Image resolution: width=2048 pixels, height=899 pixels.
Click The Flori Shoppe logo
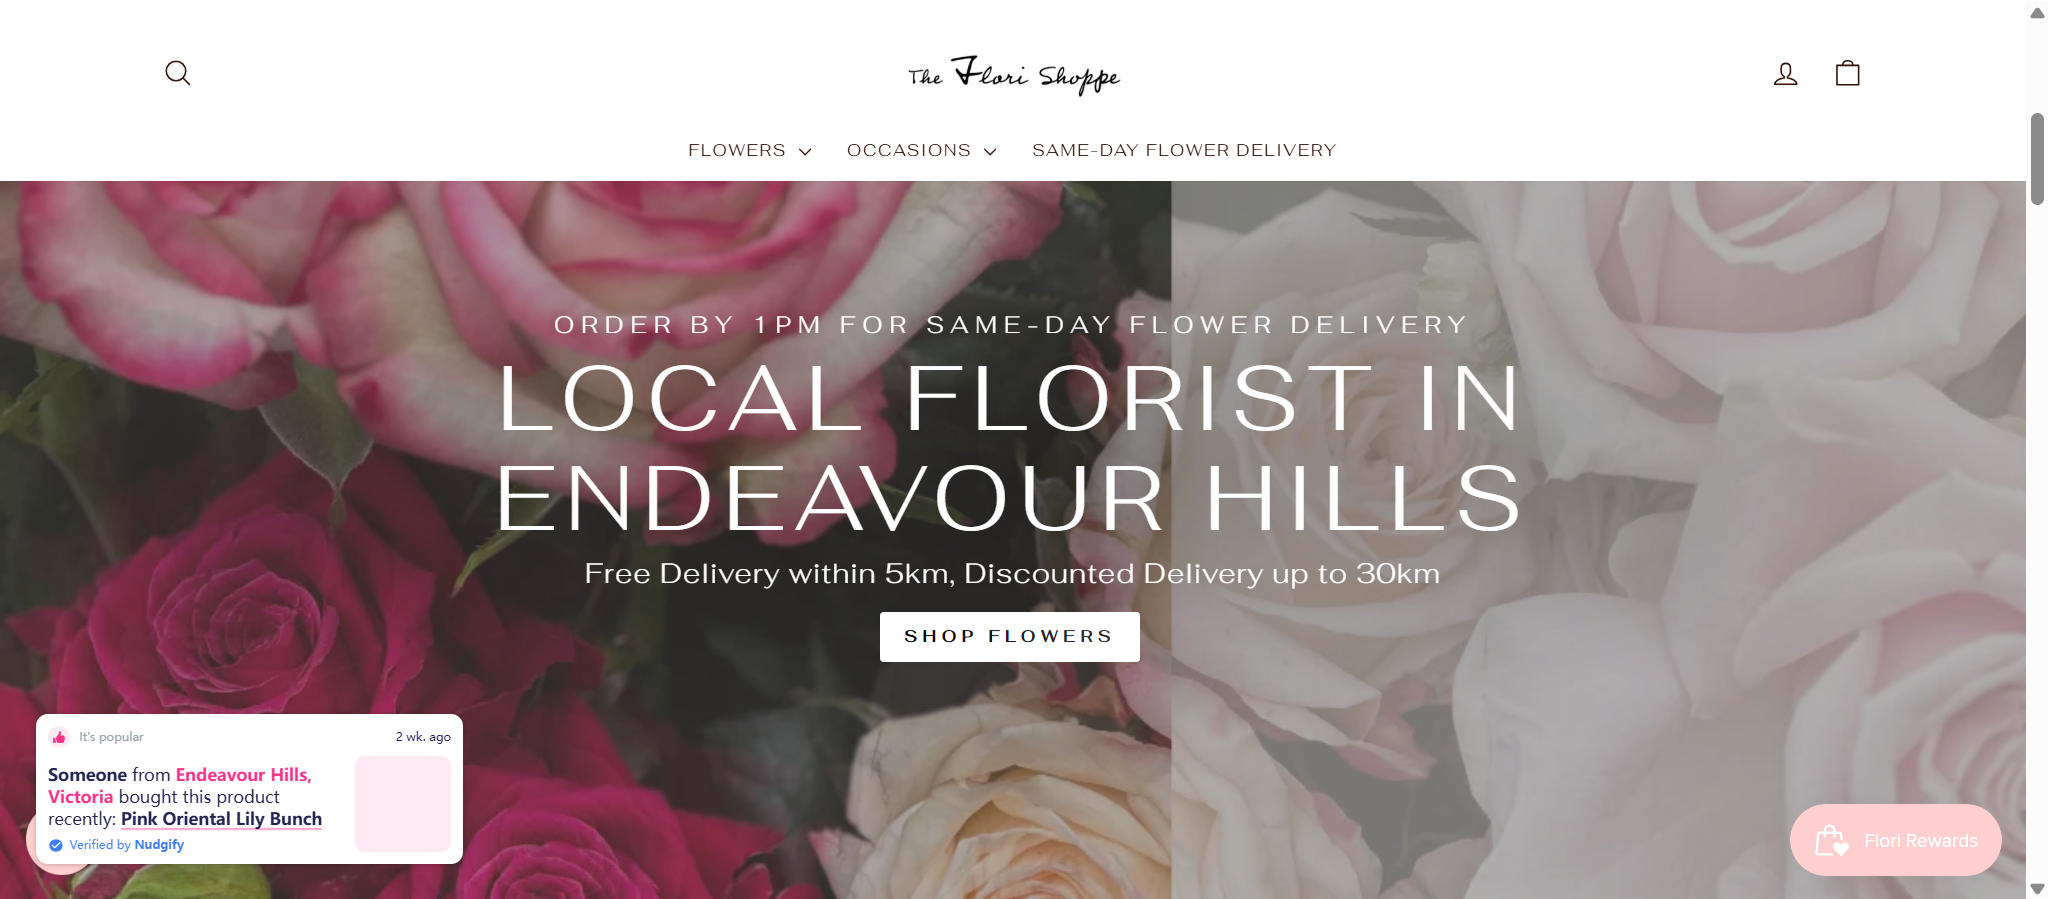click(x=1014, y=75)
